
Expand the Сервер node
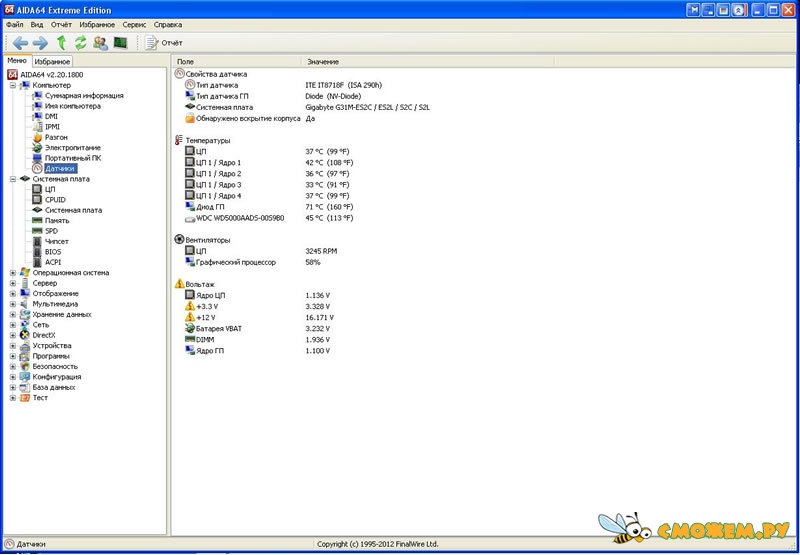[x=13, y=283]
